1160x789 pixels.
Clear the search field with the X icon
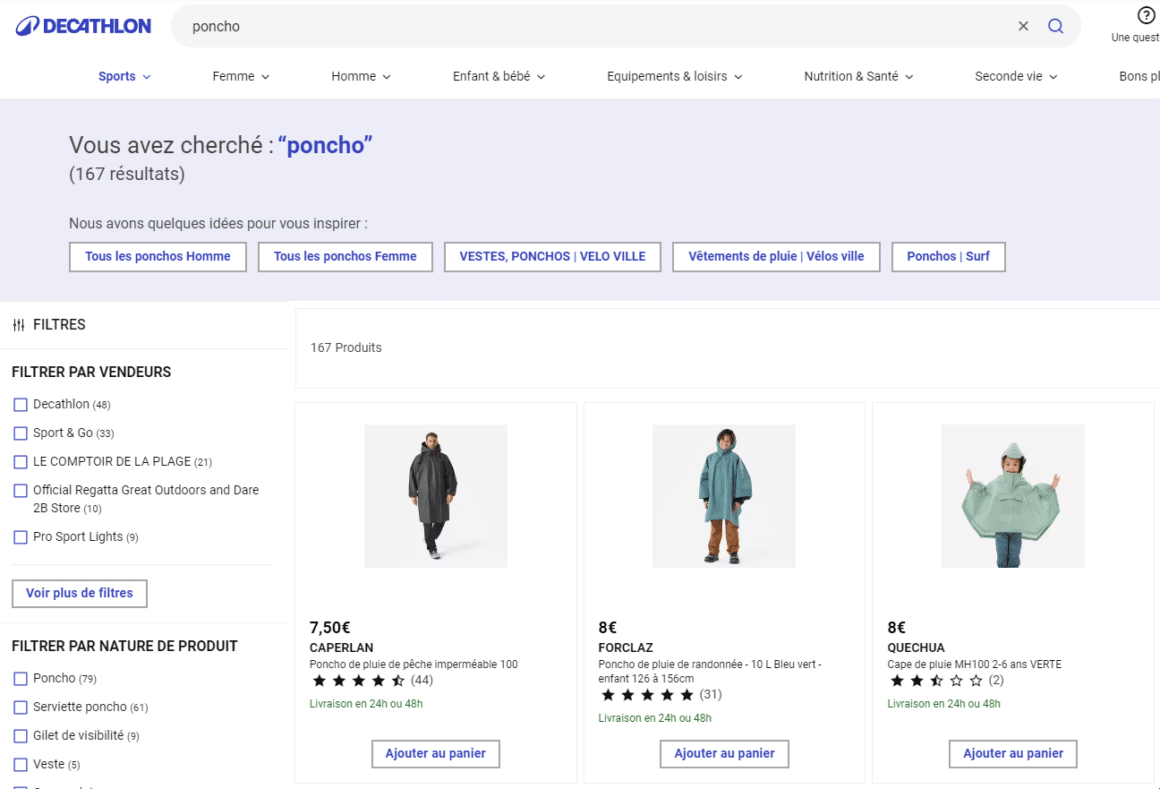[1023, 27]
